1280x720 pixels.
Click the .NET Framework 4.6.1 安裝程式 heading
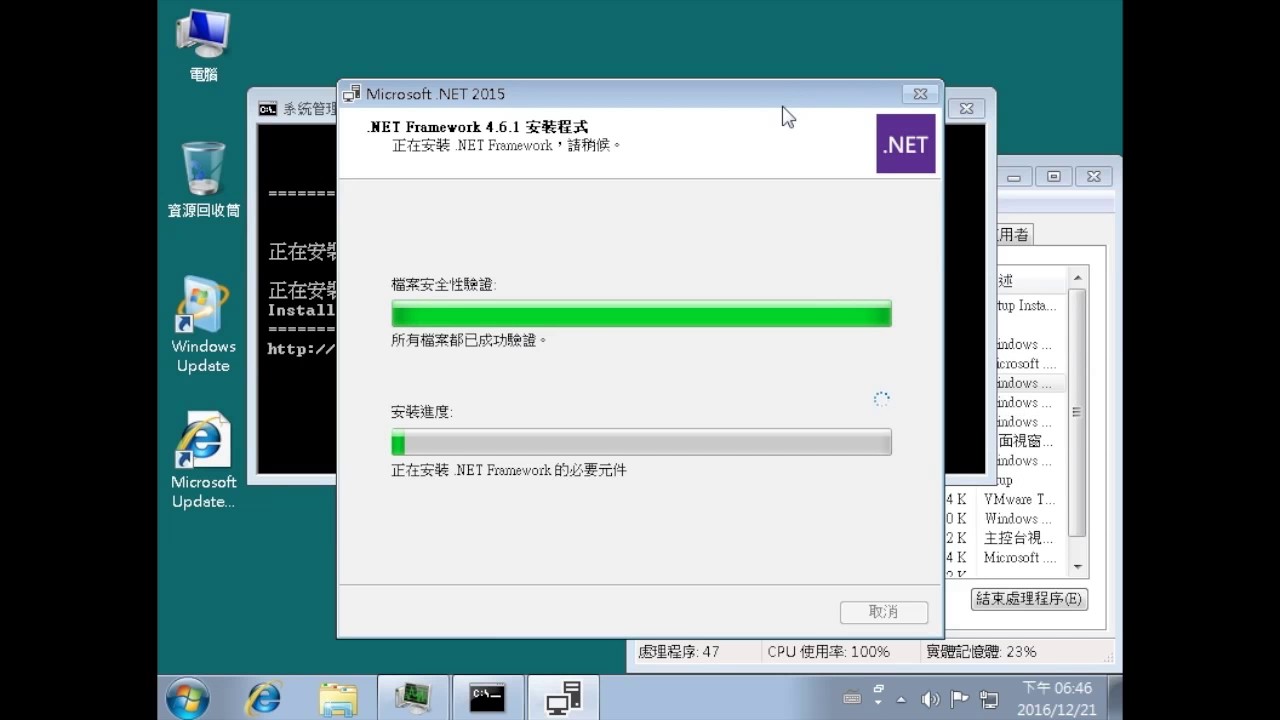point(478,127)
